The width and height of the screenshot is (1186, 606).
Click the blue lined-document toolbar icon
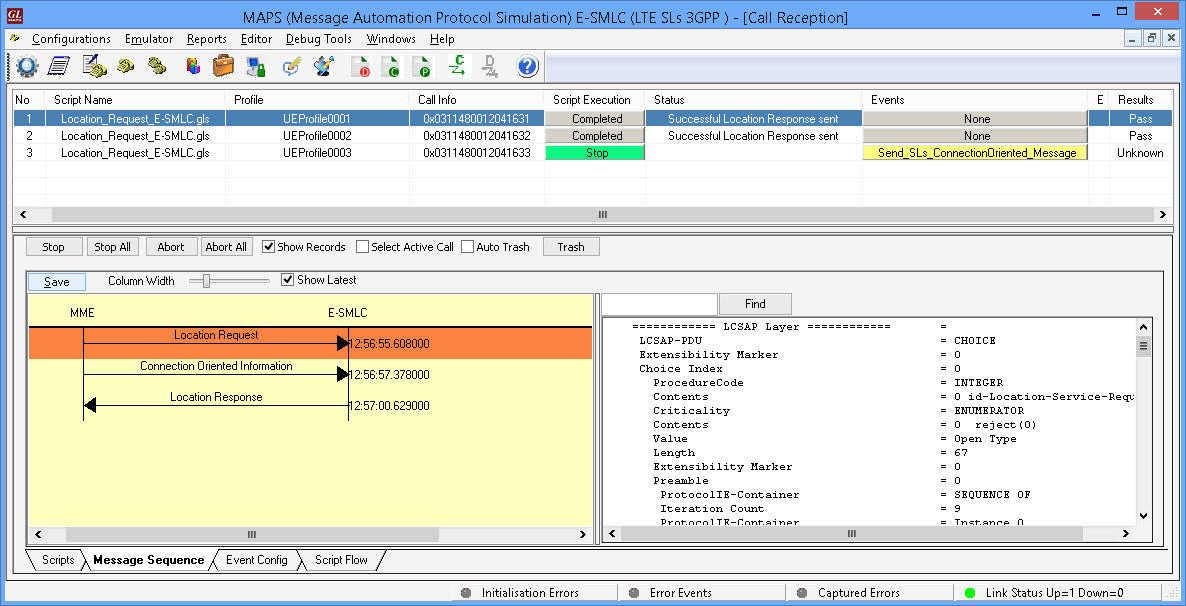coord(58,67)
